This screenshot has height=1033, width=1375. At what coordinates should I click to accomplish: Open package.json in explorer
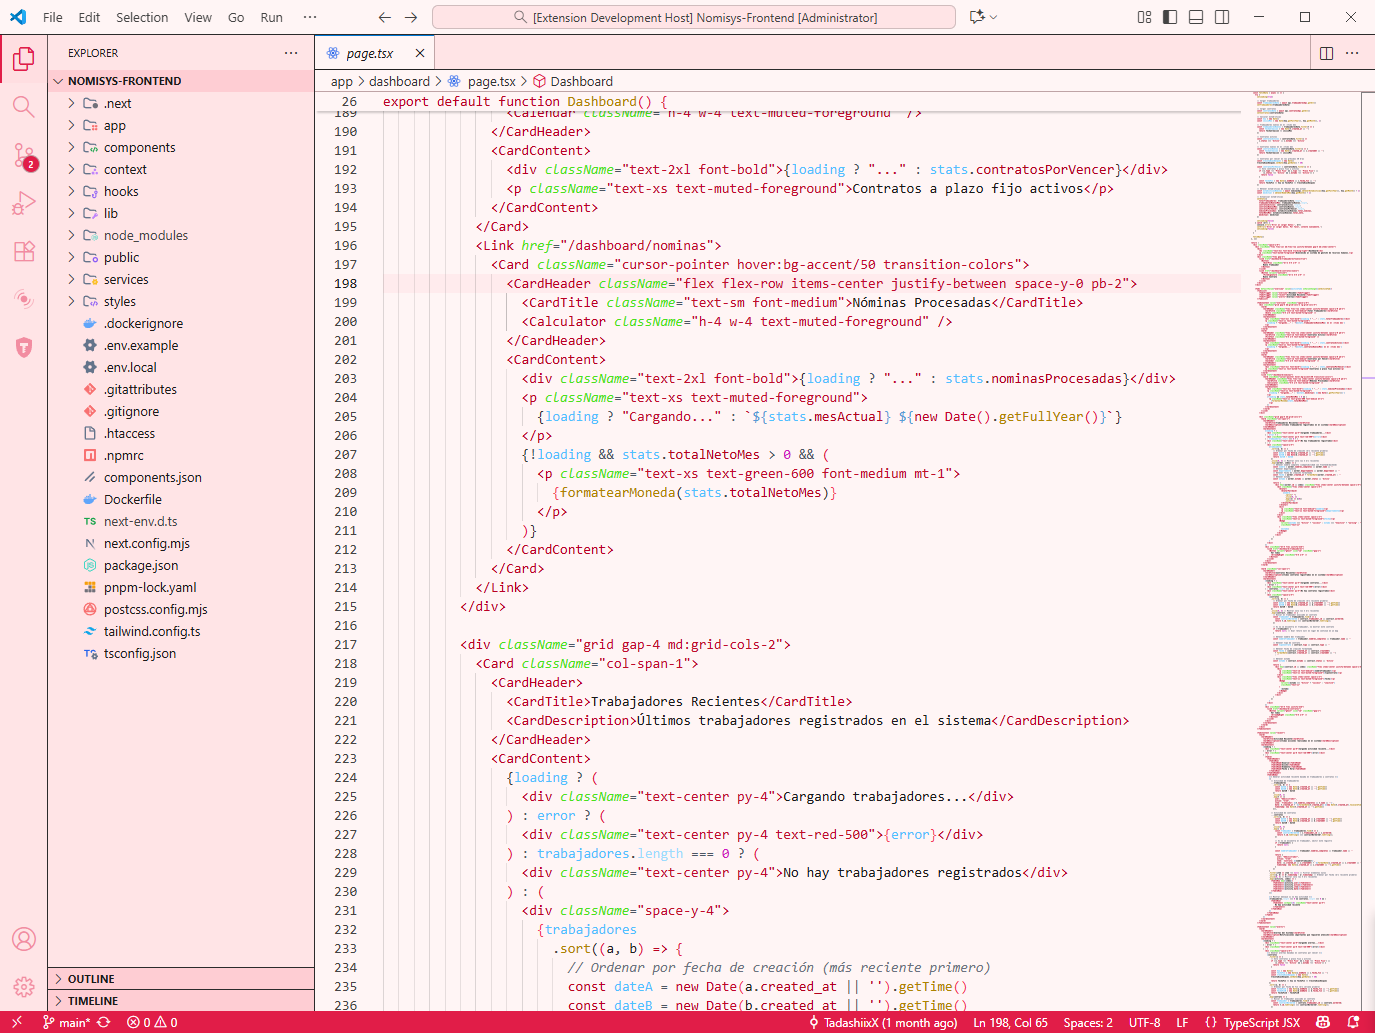coord(180,565)
